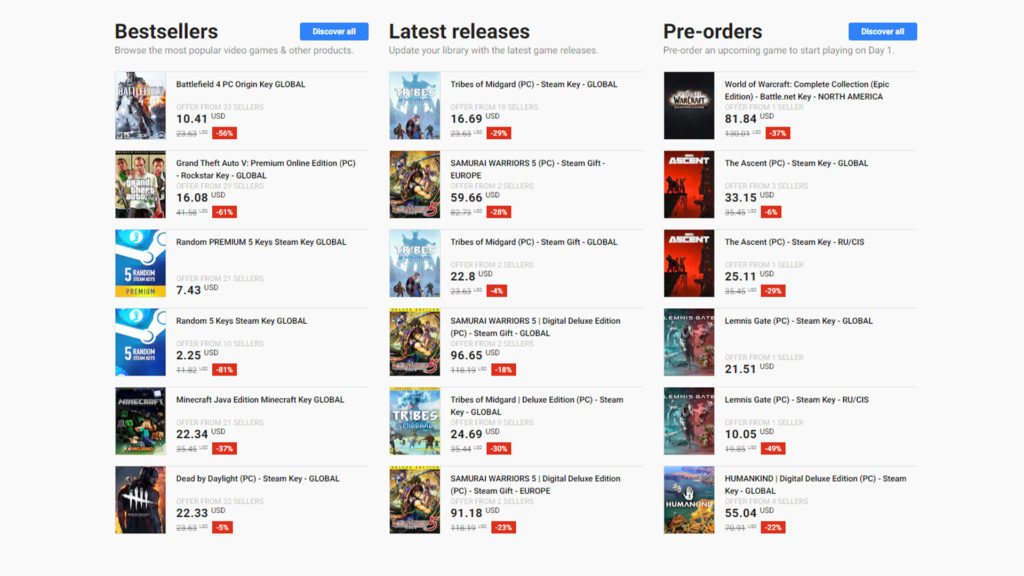Click 'Tribes of Midgard (PC) - Steam Gift - GLOBAL' title

click(534, 242)
